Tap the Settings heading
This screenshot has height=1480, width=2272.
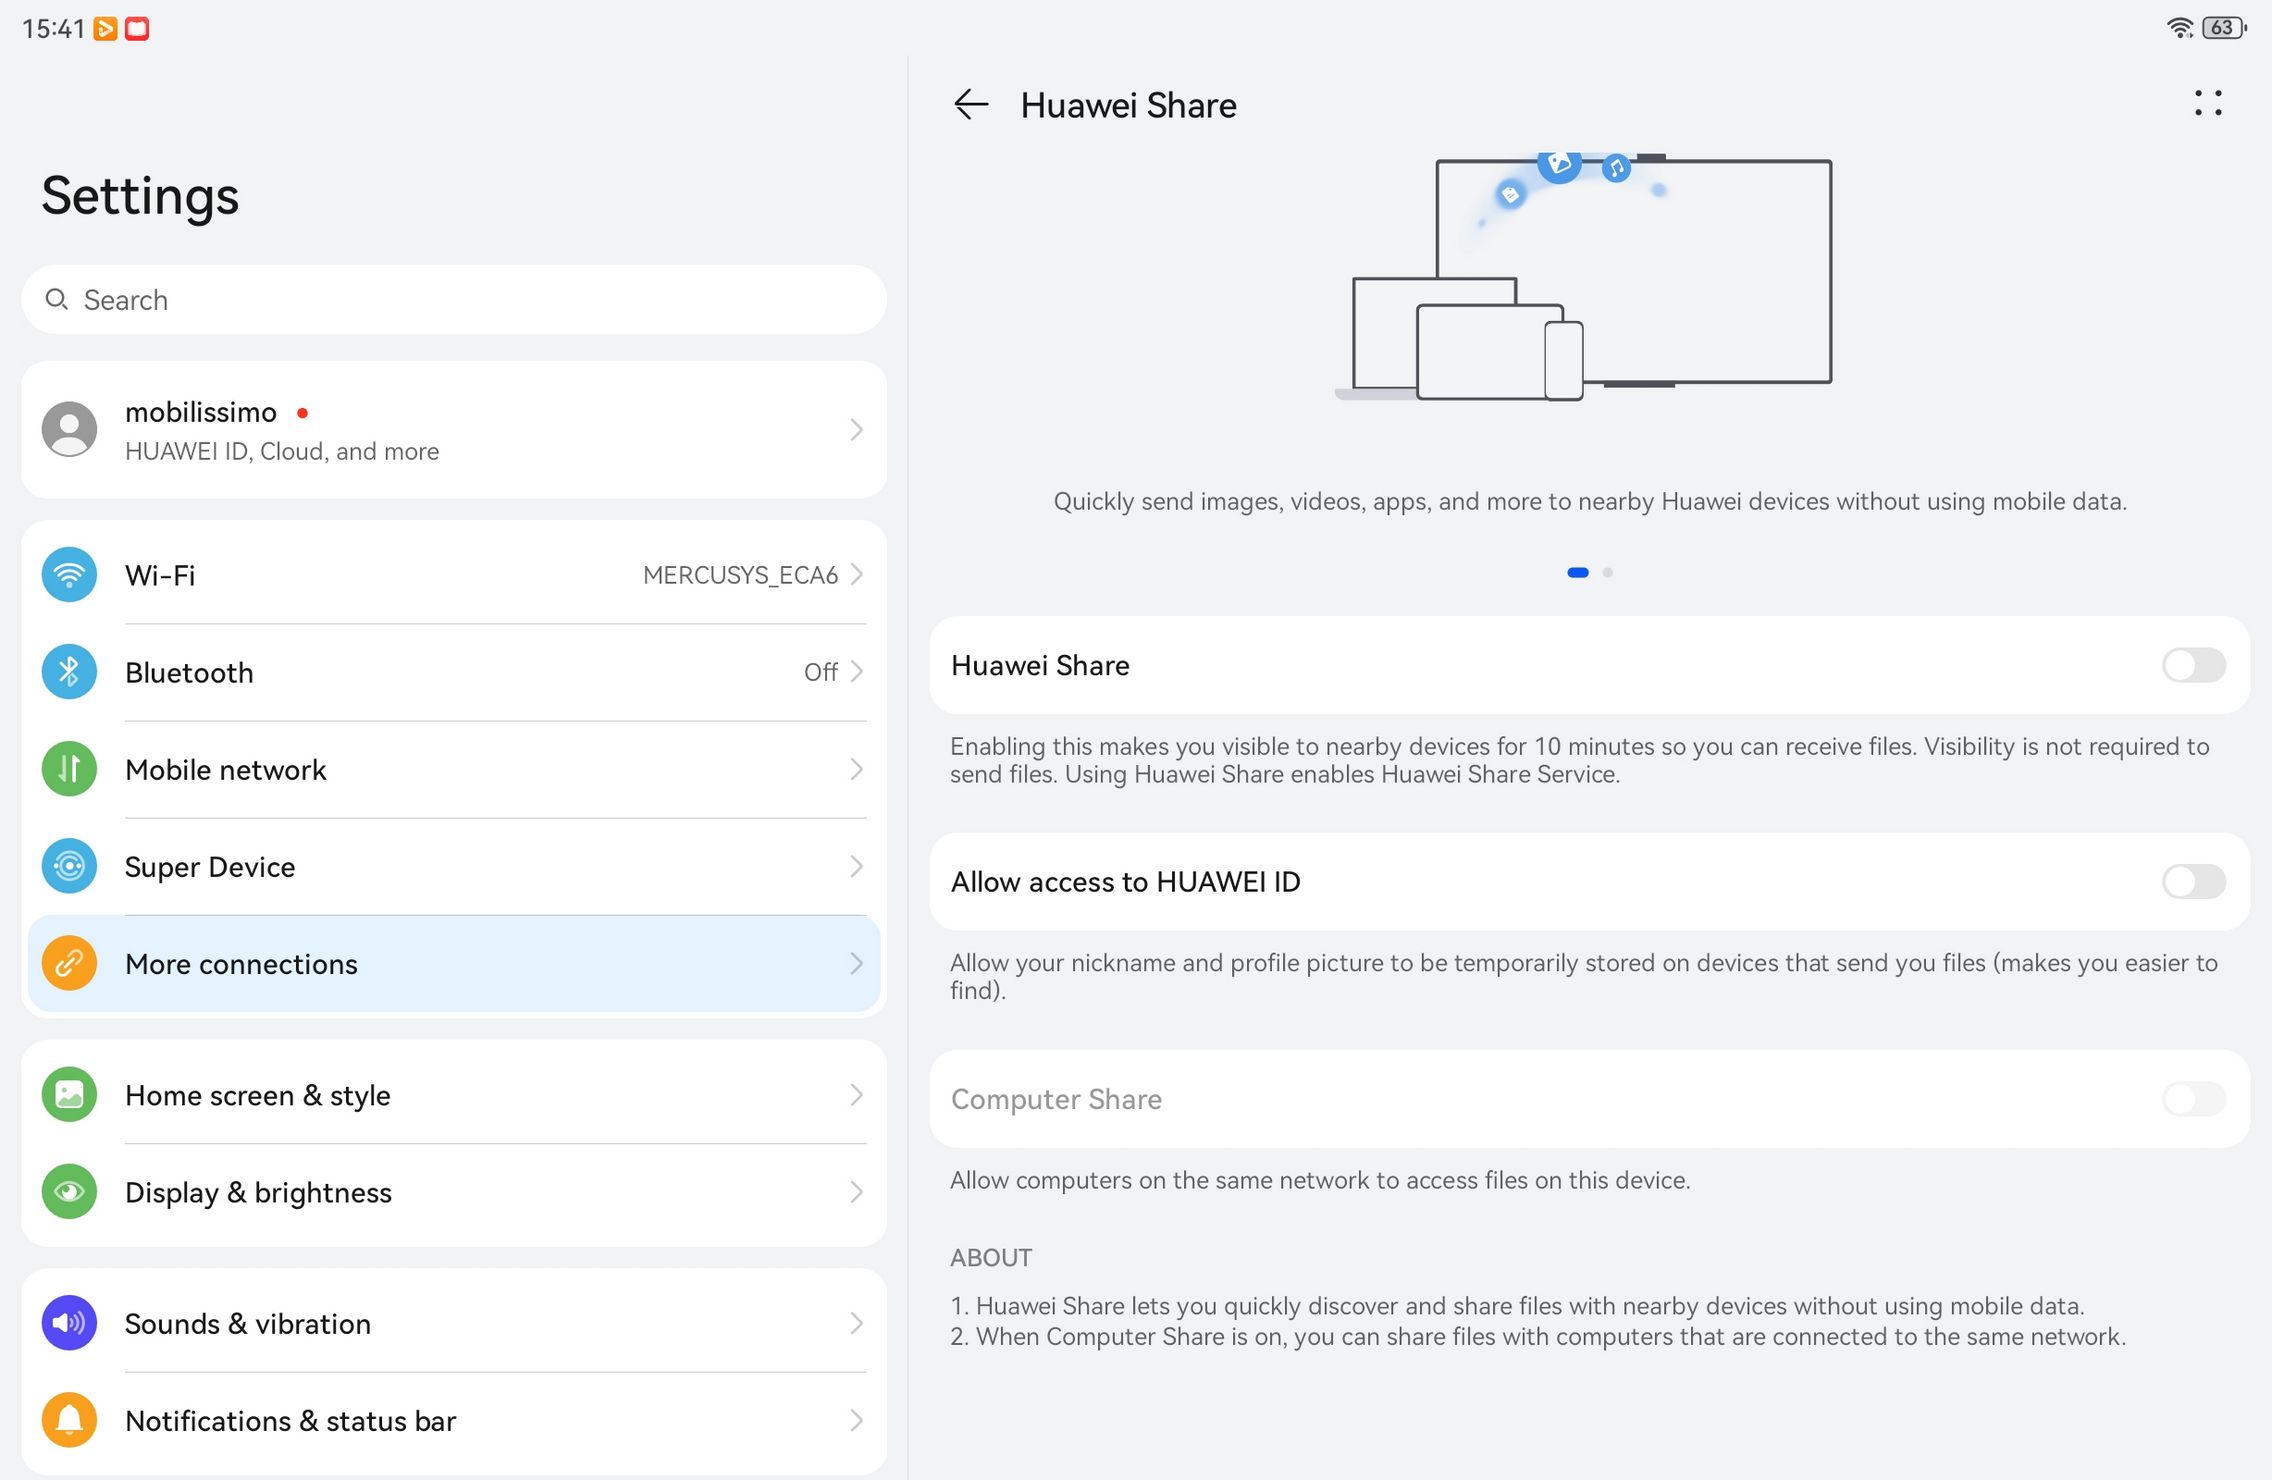pos(140,195)
